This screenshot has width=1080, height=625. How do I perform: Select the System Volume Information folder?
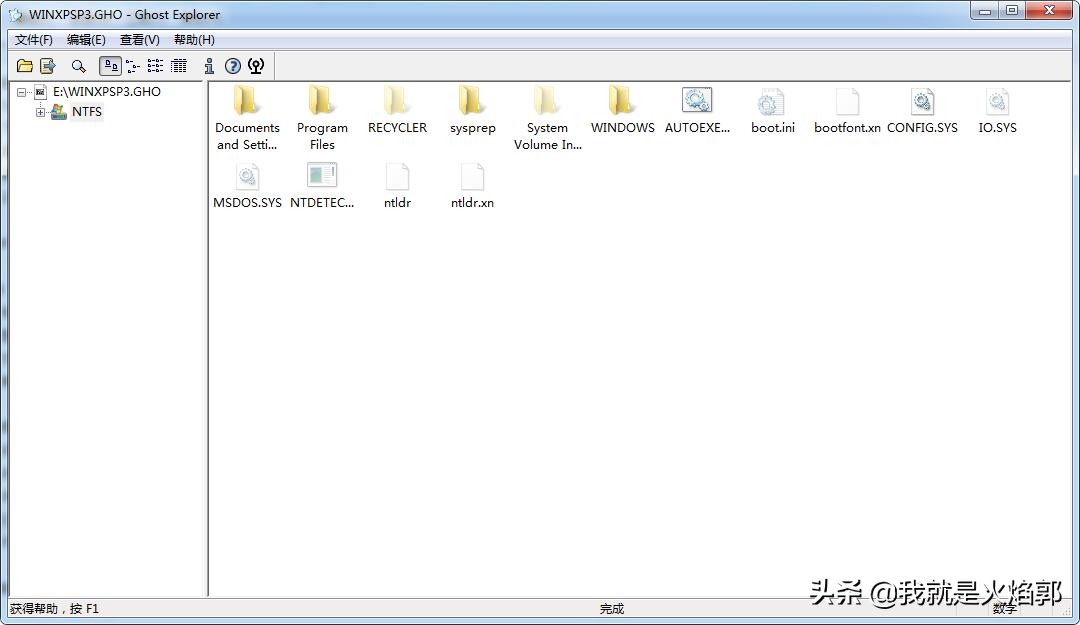(548, 118)
